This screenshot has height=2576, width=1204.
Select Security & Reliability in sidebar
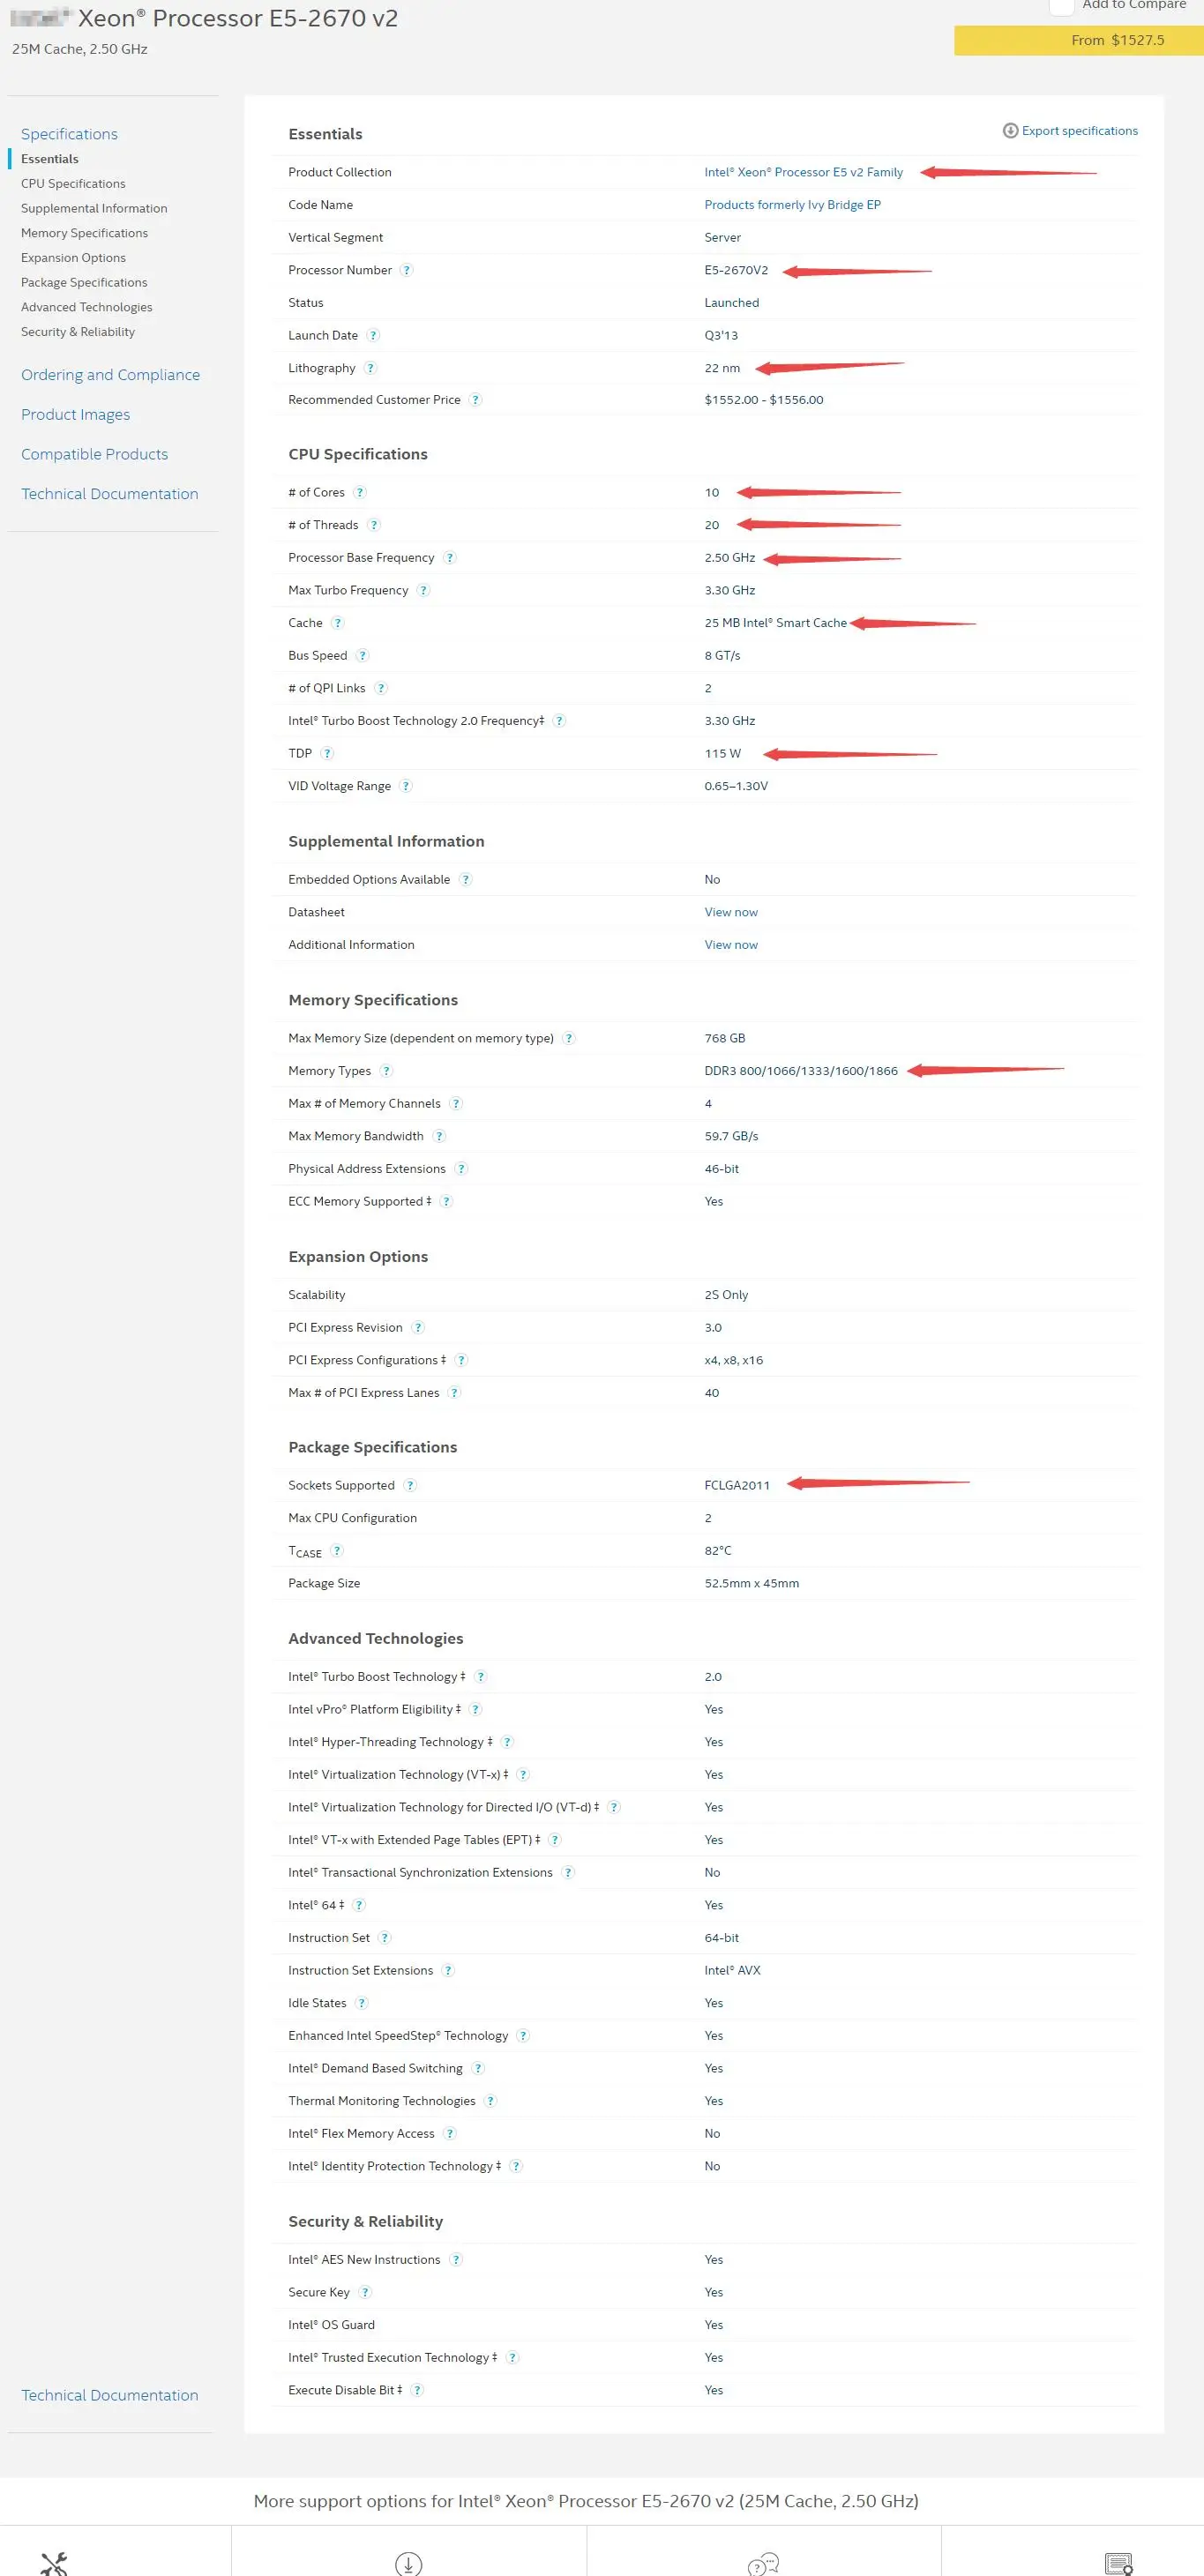[78, 332]
